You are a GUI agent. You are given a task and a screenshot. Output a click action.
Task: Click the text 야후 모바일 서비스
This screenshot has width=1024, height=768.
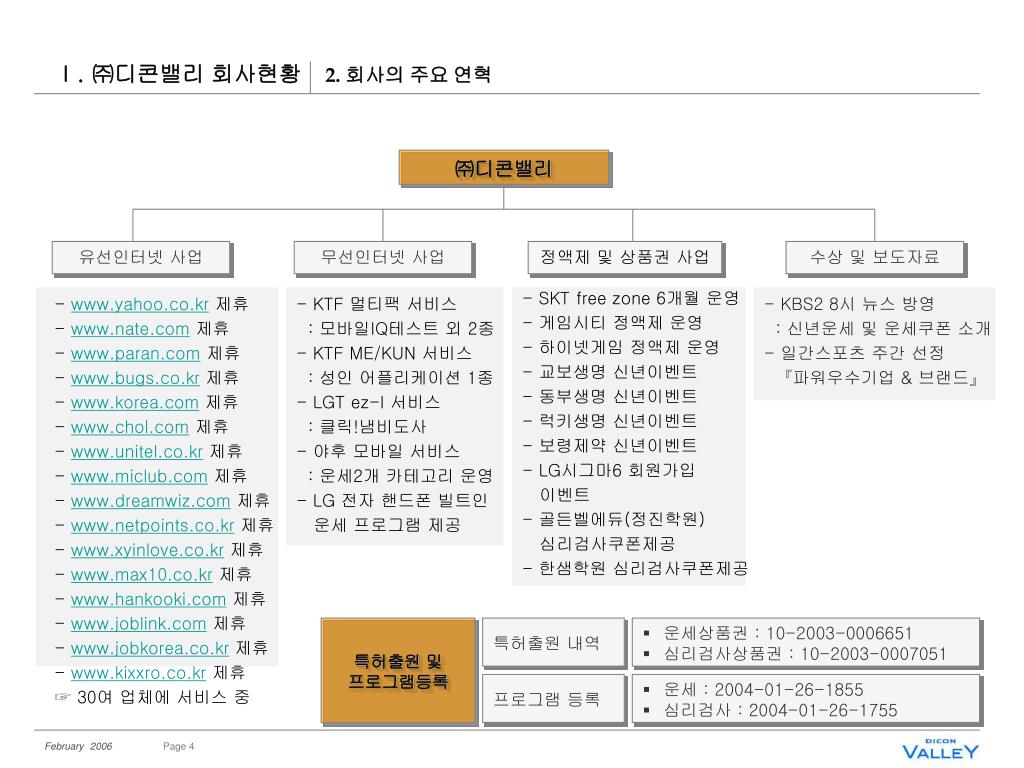386,452
